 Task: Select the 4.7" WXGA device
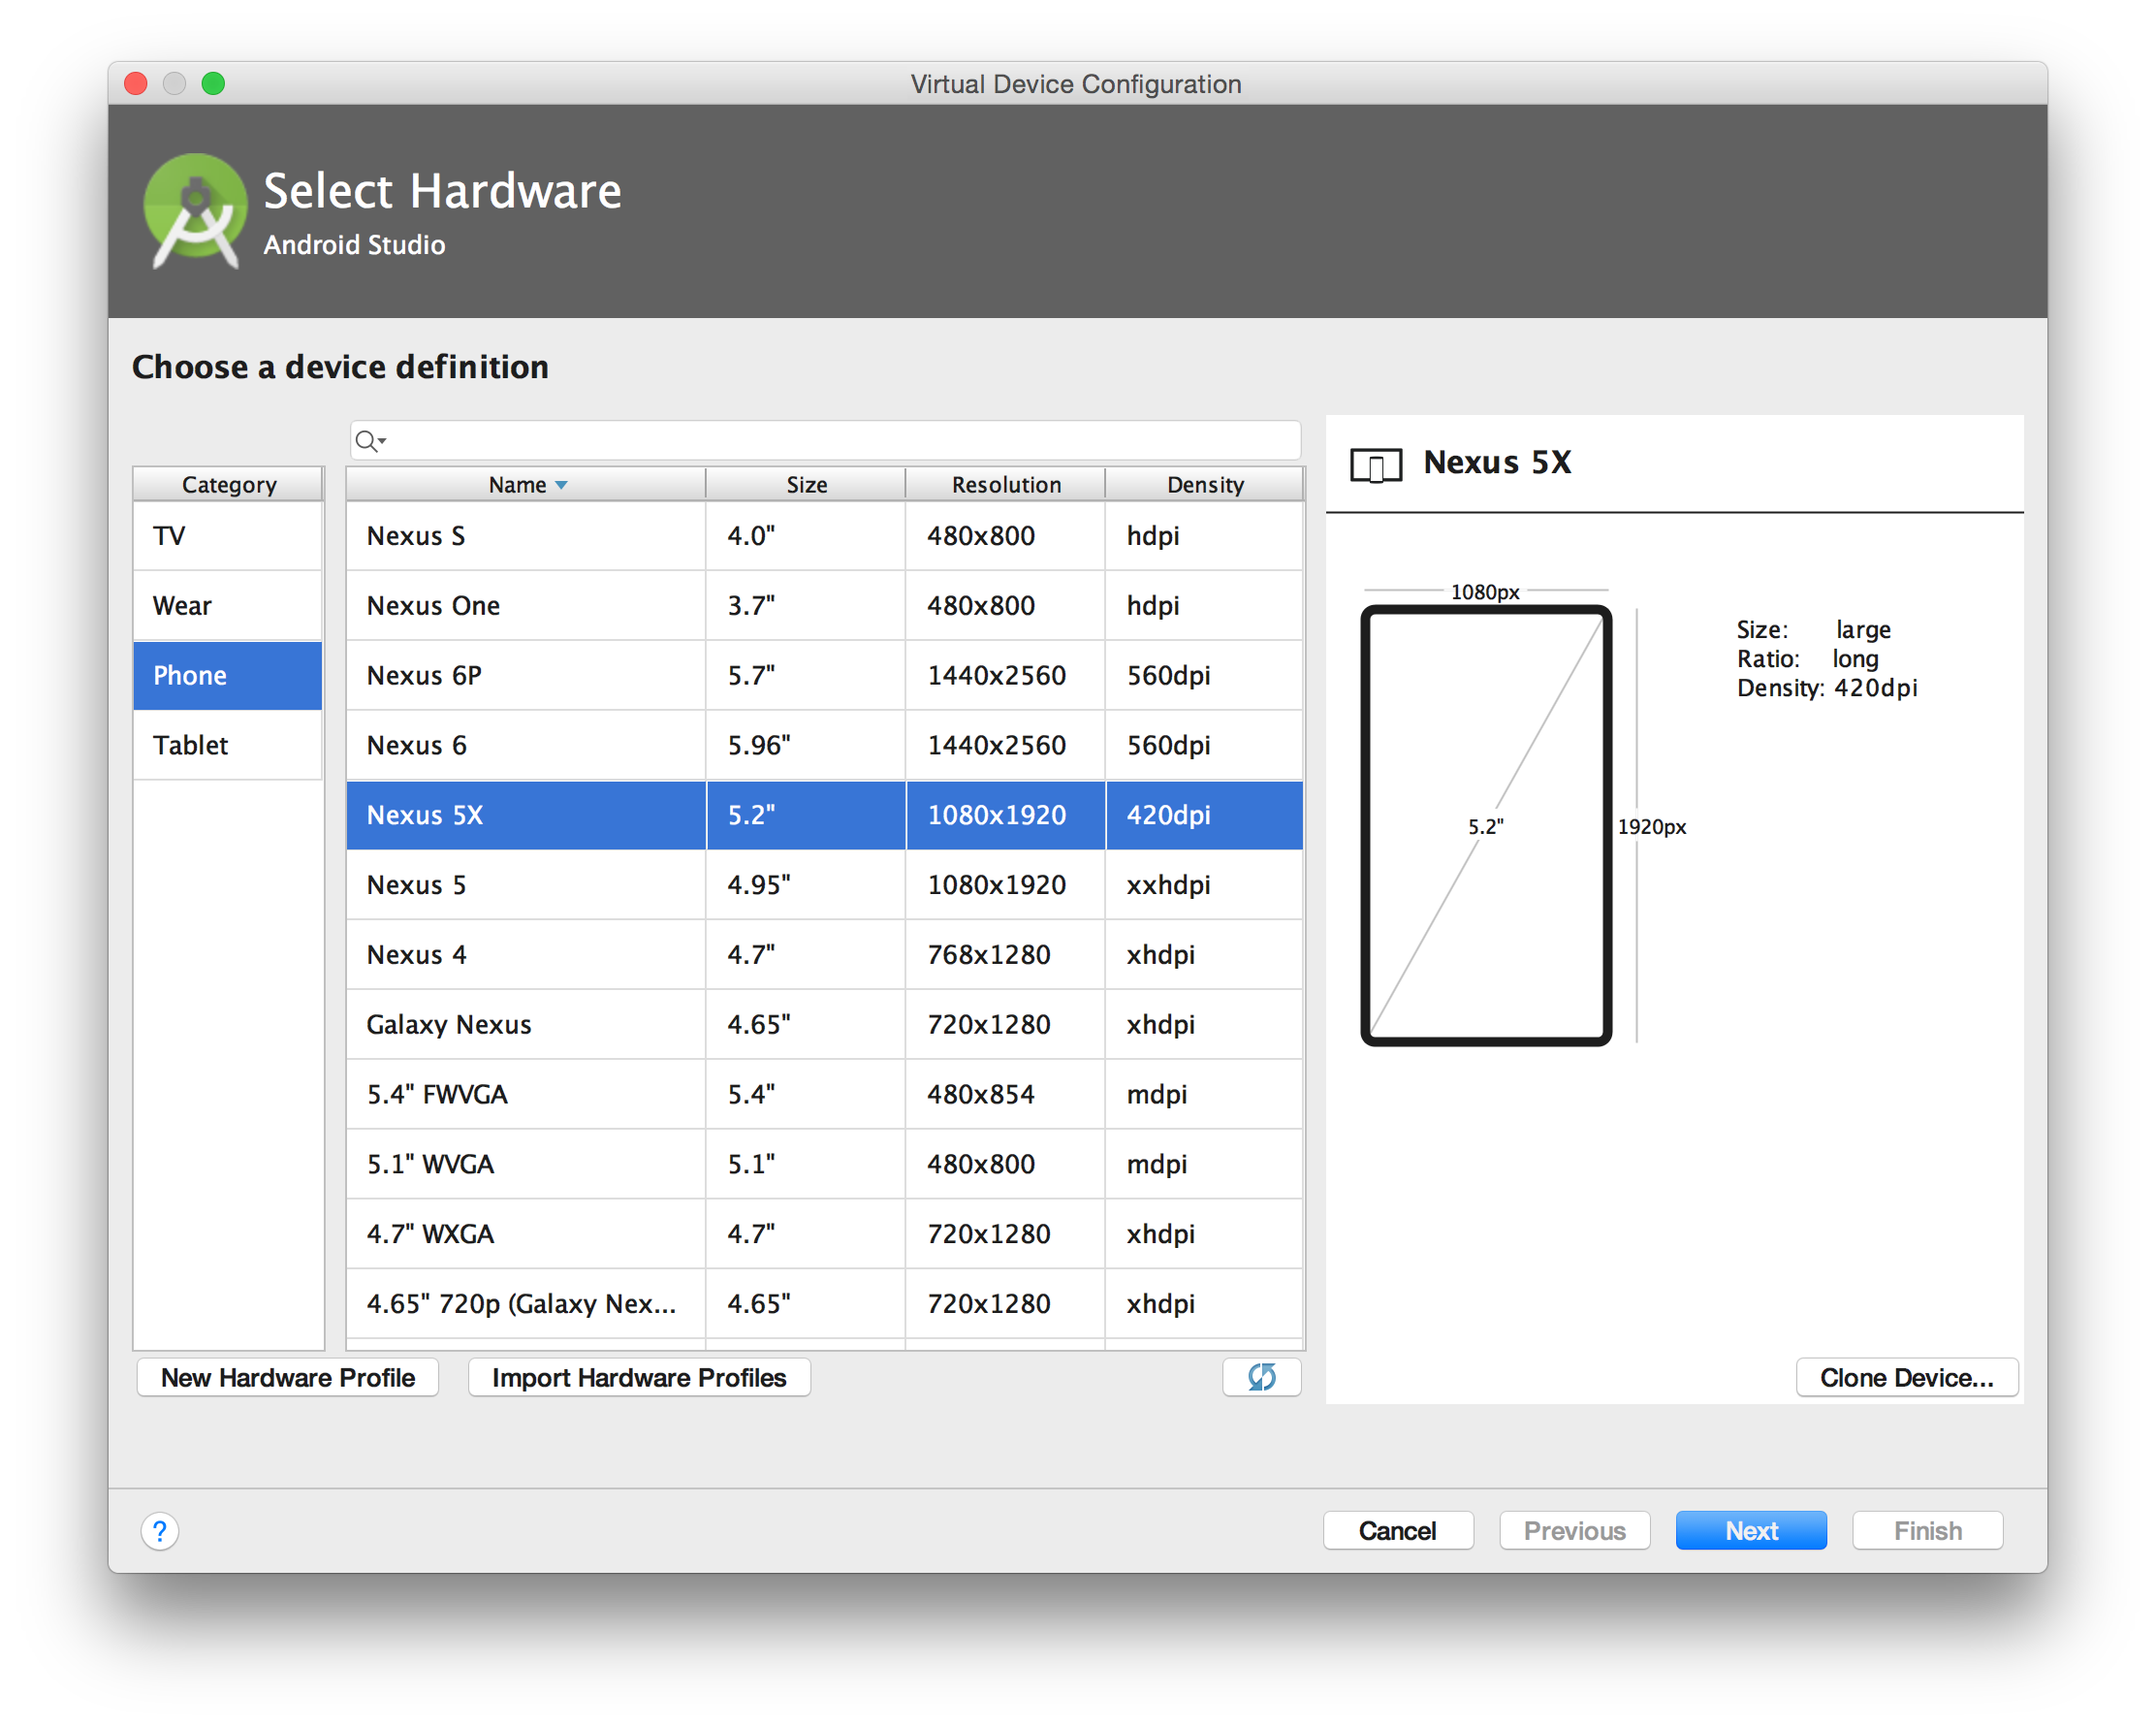pos(825,1235)
